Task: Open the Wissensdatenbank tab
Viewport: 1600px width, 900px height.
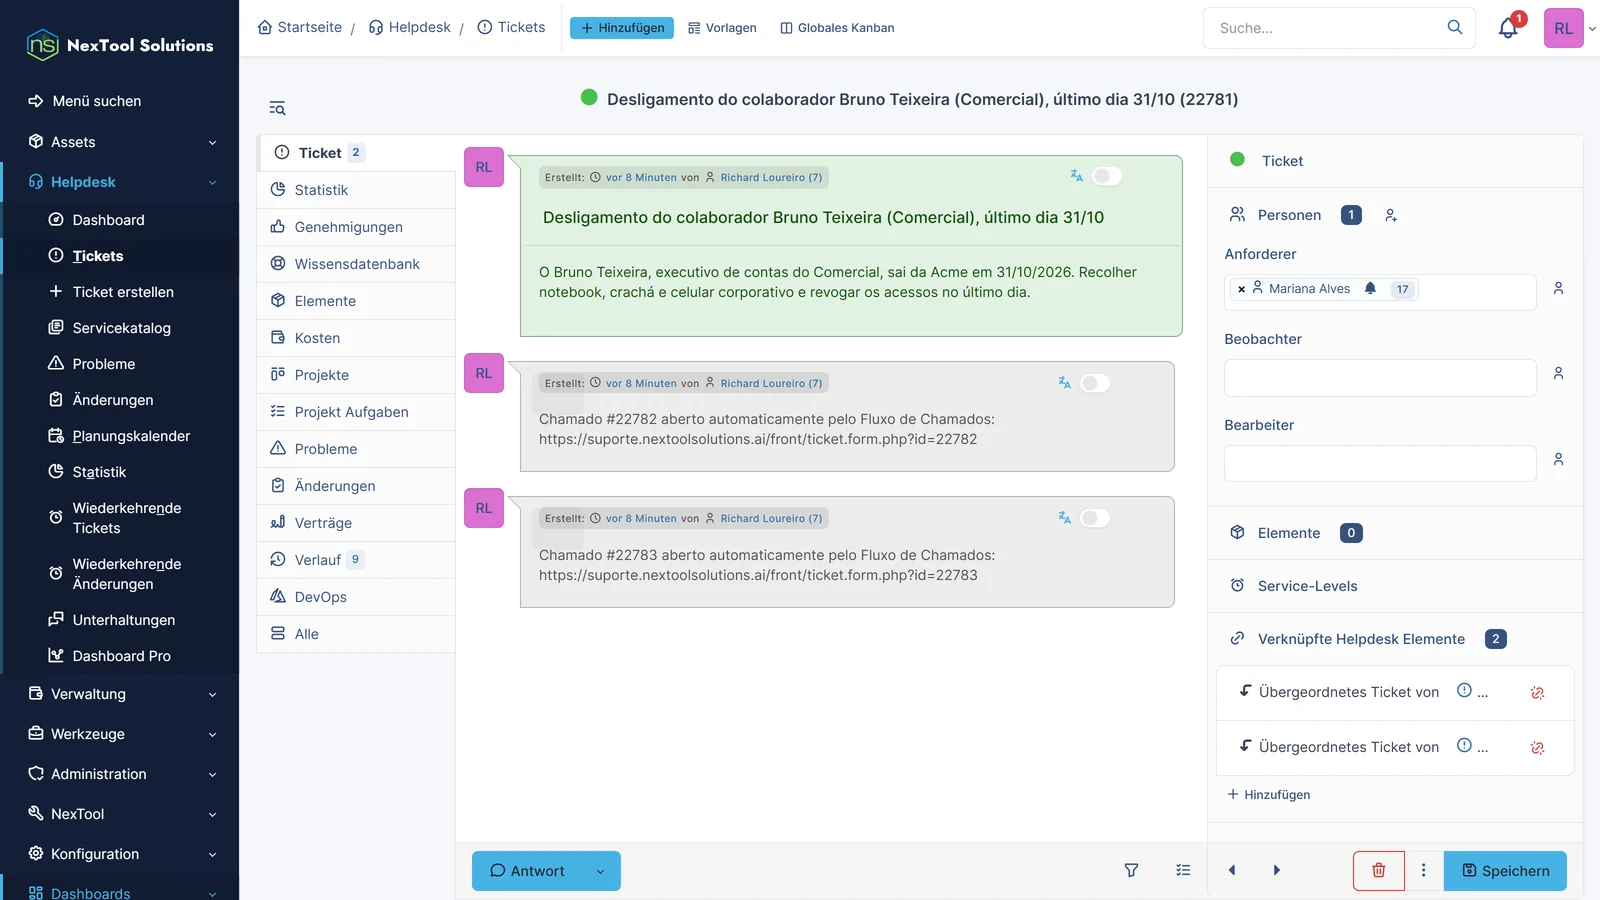Action: pos(356,264)
